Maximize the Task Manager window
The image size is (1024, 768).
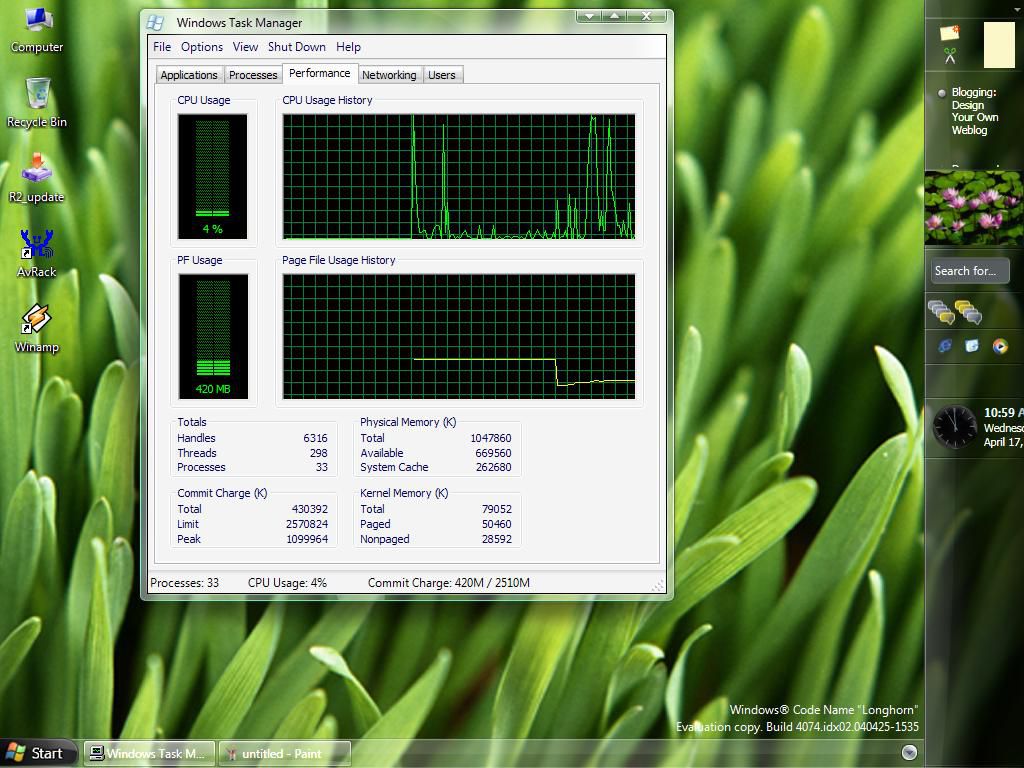(x=615, y=16)
